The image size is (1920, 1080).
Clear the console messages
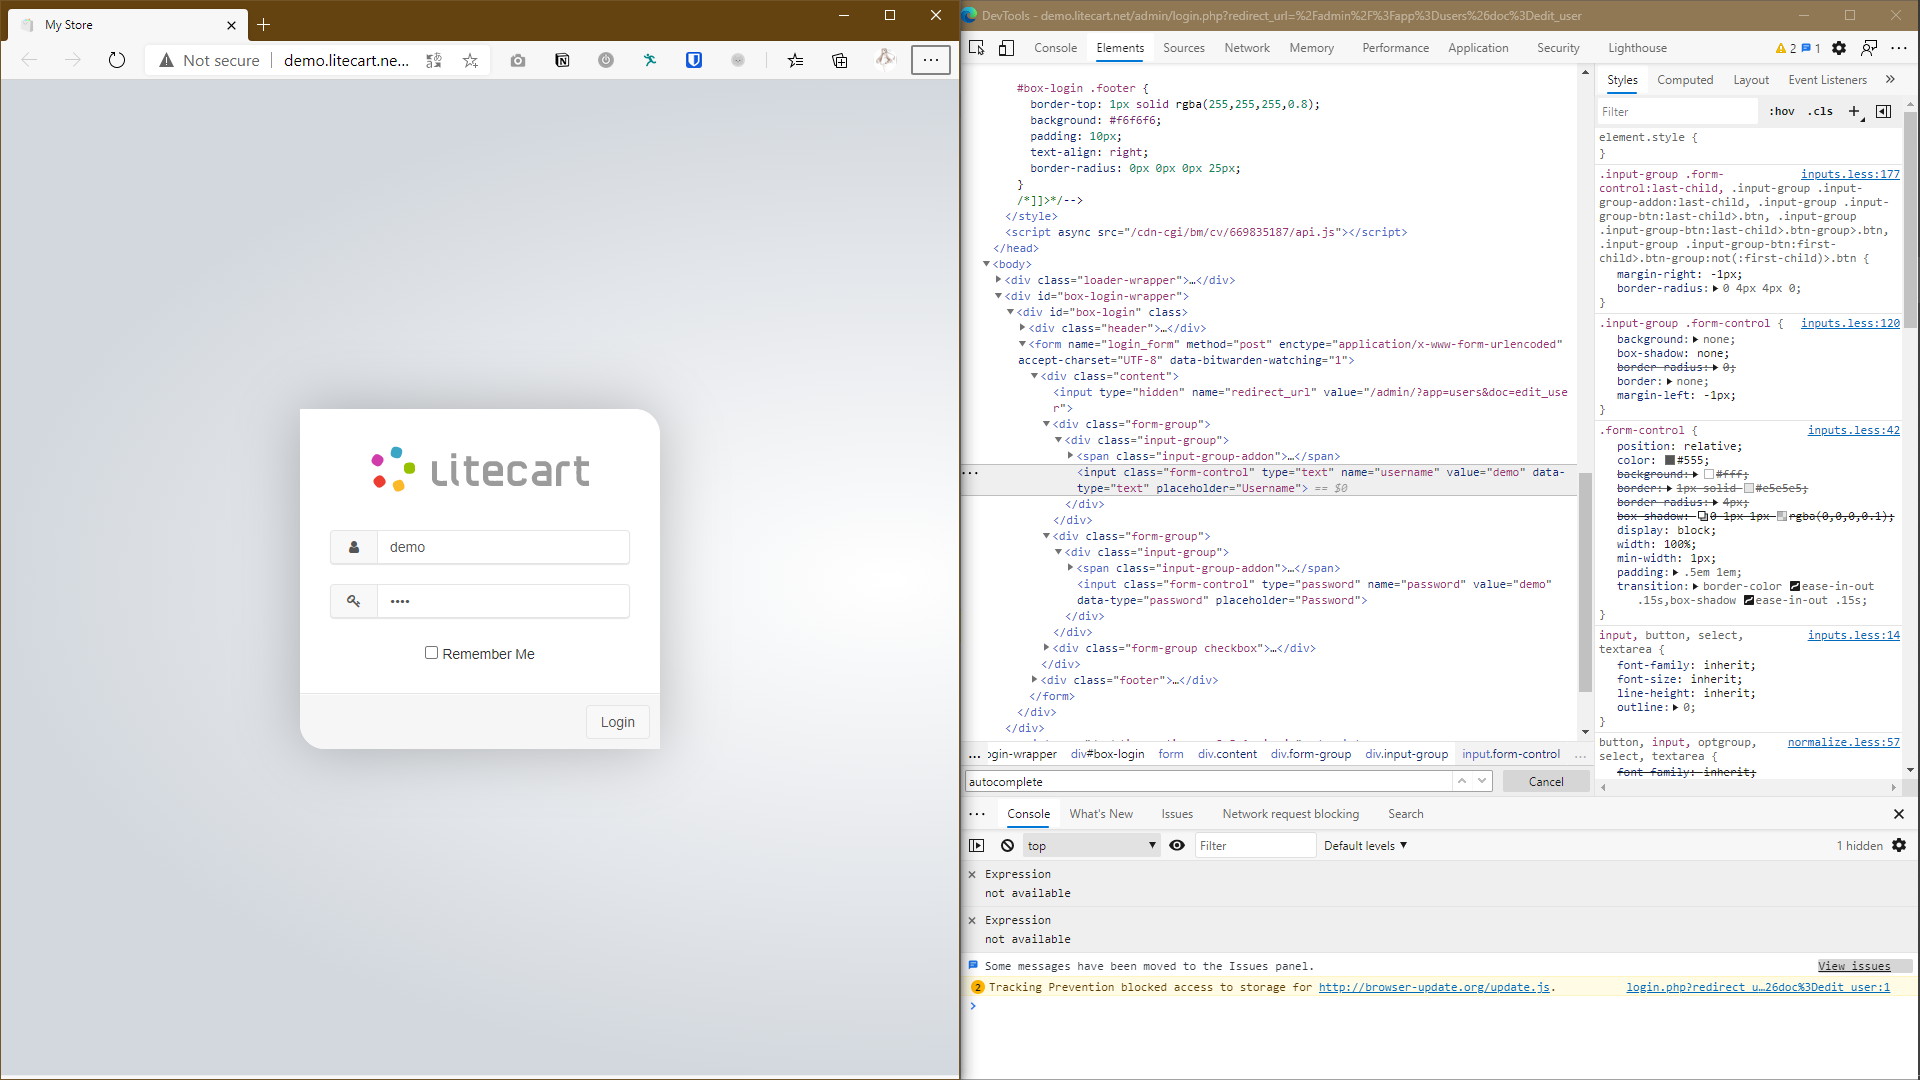coord(1007,845)
